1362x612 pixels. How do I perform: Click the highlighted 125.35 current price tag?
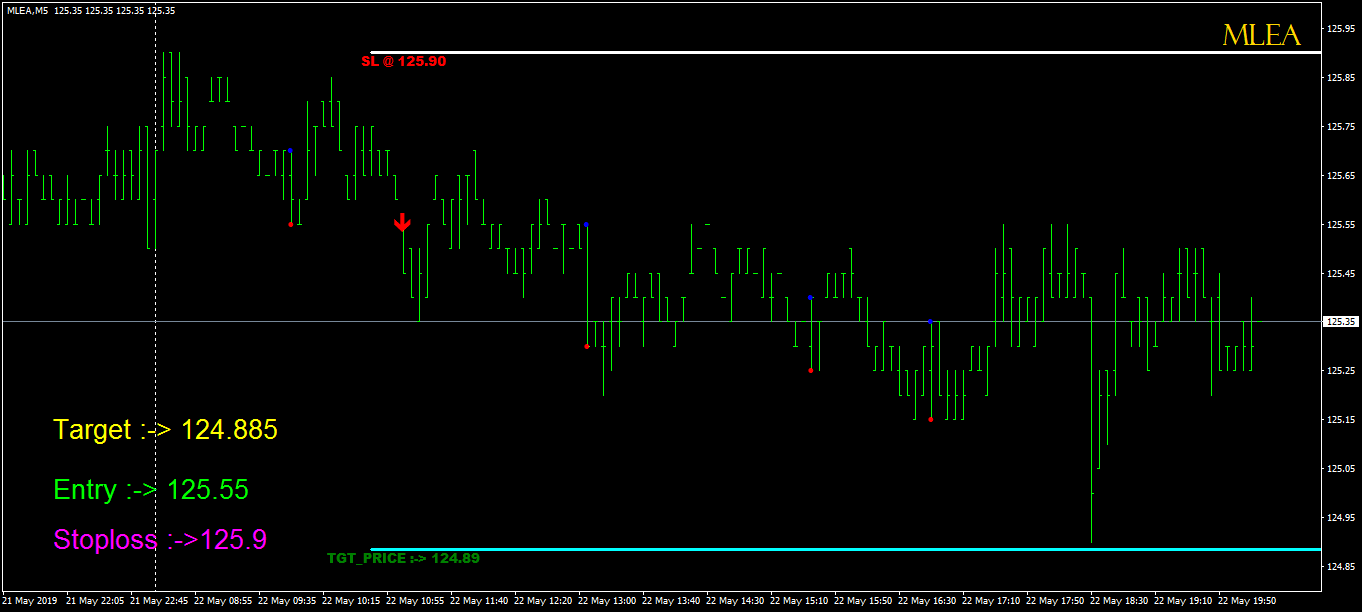(1342, 322)
